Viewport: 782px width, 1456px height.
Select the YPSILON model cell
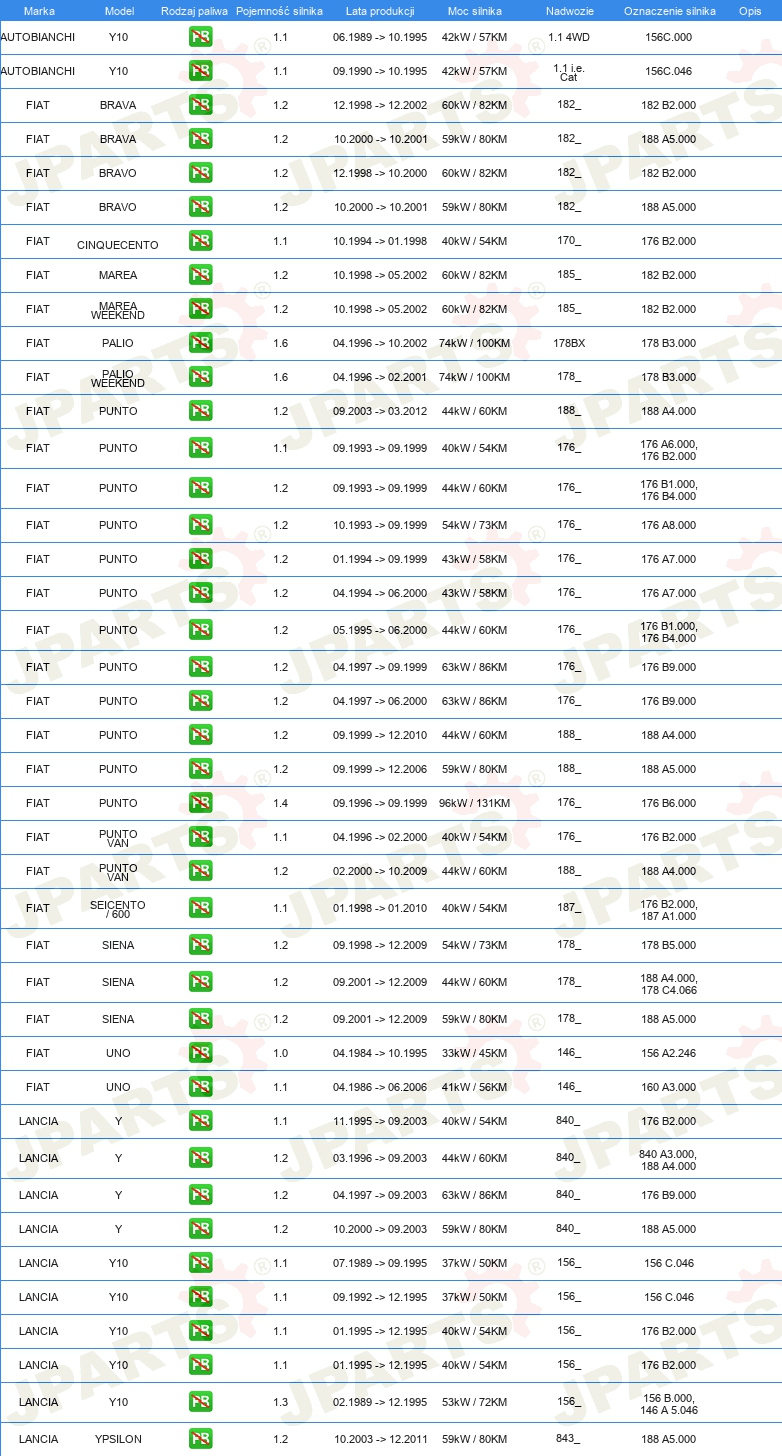click(x=118, y=1439)
